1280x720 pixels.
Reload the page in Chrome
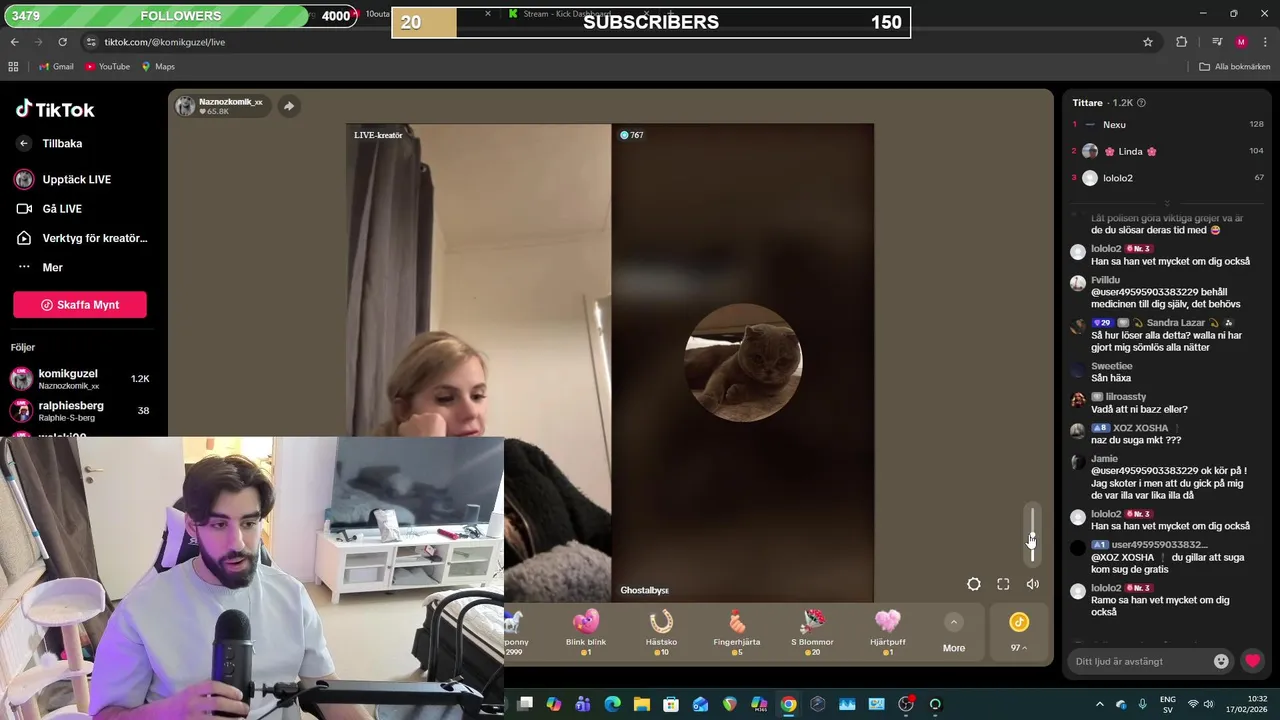pyautogui.click(x=62, y=42)
